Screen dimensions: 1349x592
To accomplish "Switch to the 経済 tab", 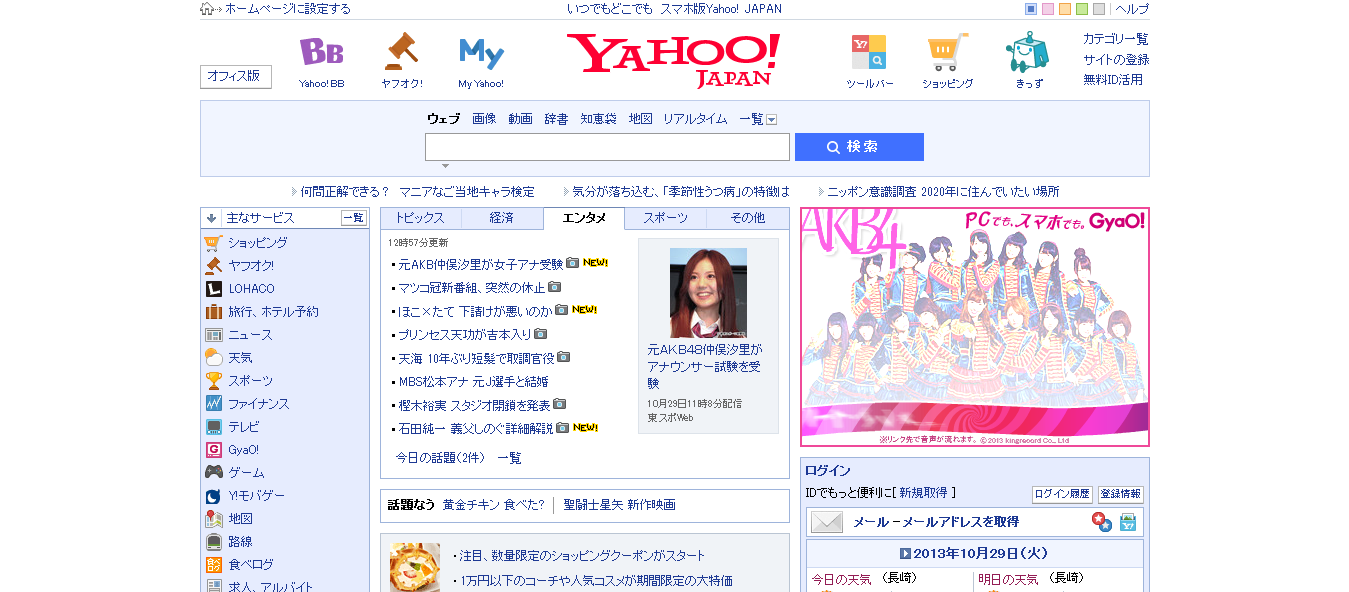I will pos(502,218).
